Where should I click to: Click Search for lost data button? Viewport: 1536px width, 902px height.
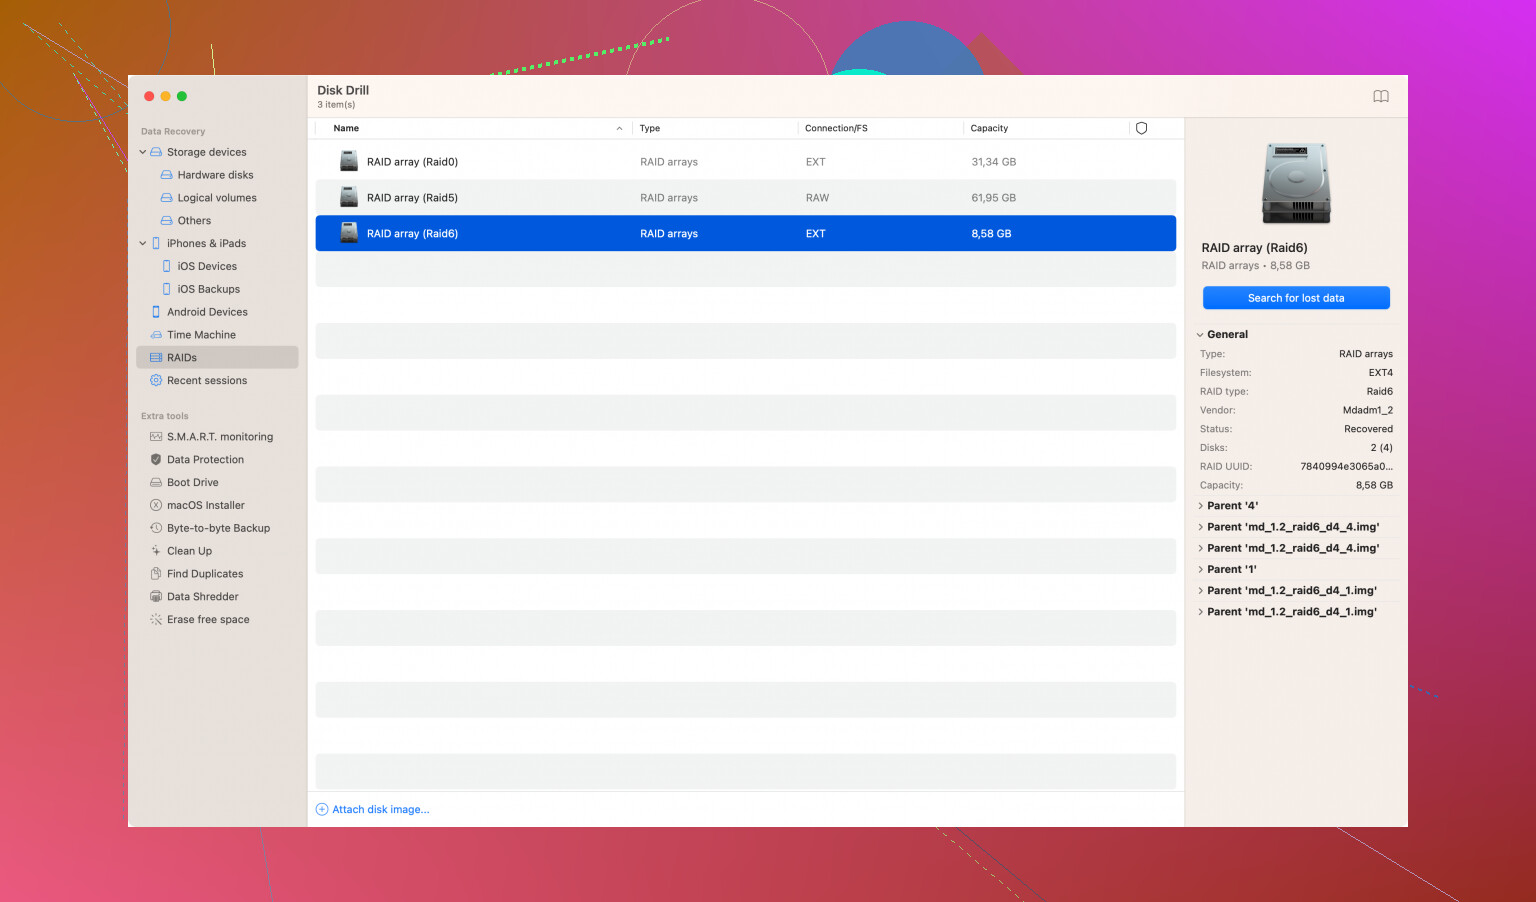click(x=1295, y=298)
